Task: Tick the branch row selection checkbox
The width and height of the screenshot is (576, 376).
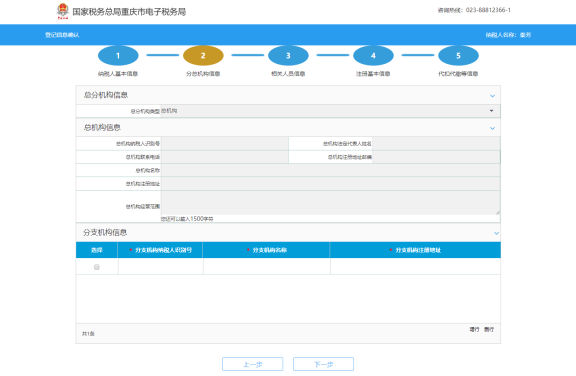Action: click(x=97, y=267)
